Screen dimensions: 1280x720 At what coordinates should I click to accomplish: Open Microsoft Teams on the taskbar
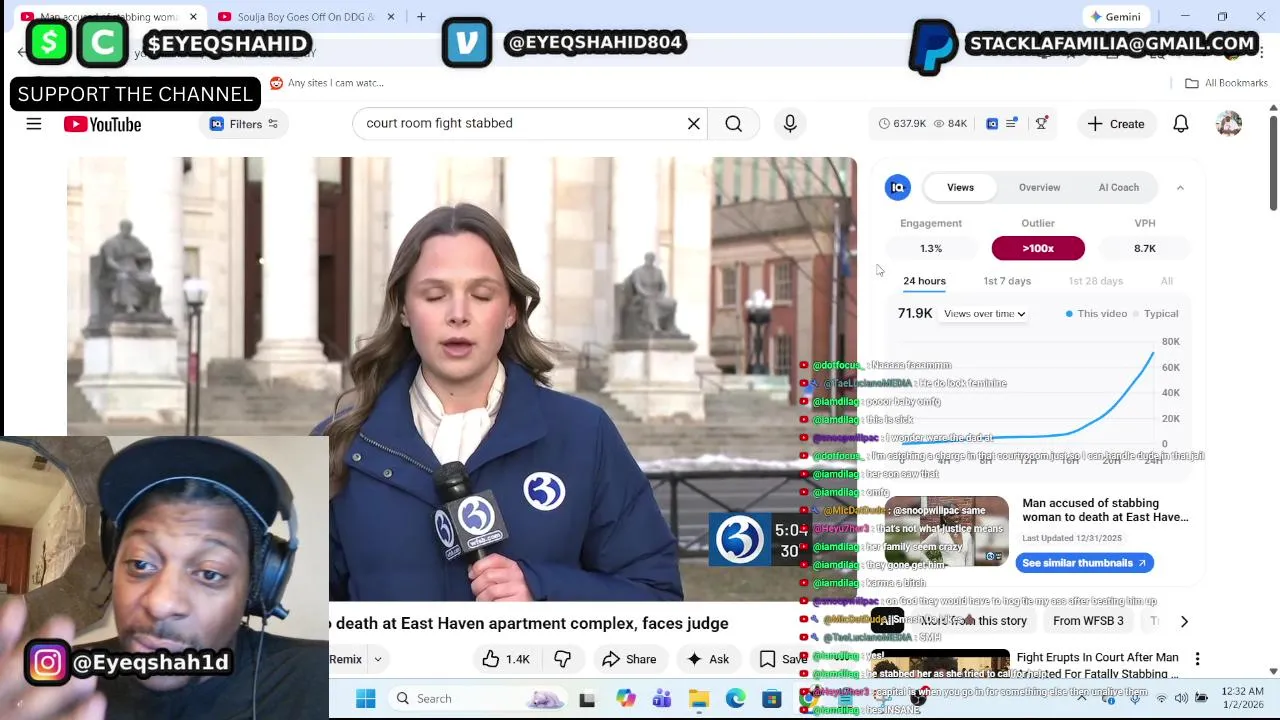coord(662,698)
